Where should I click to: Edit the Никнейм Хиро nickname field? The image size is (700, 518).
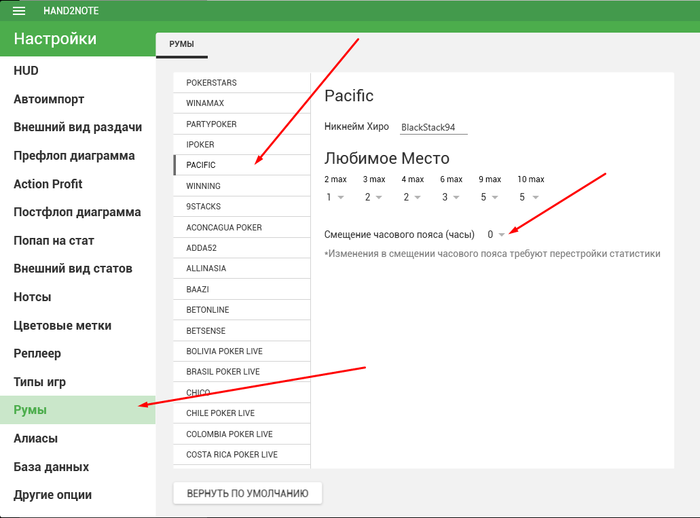[433, 127]
